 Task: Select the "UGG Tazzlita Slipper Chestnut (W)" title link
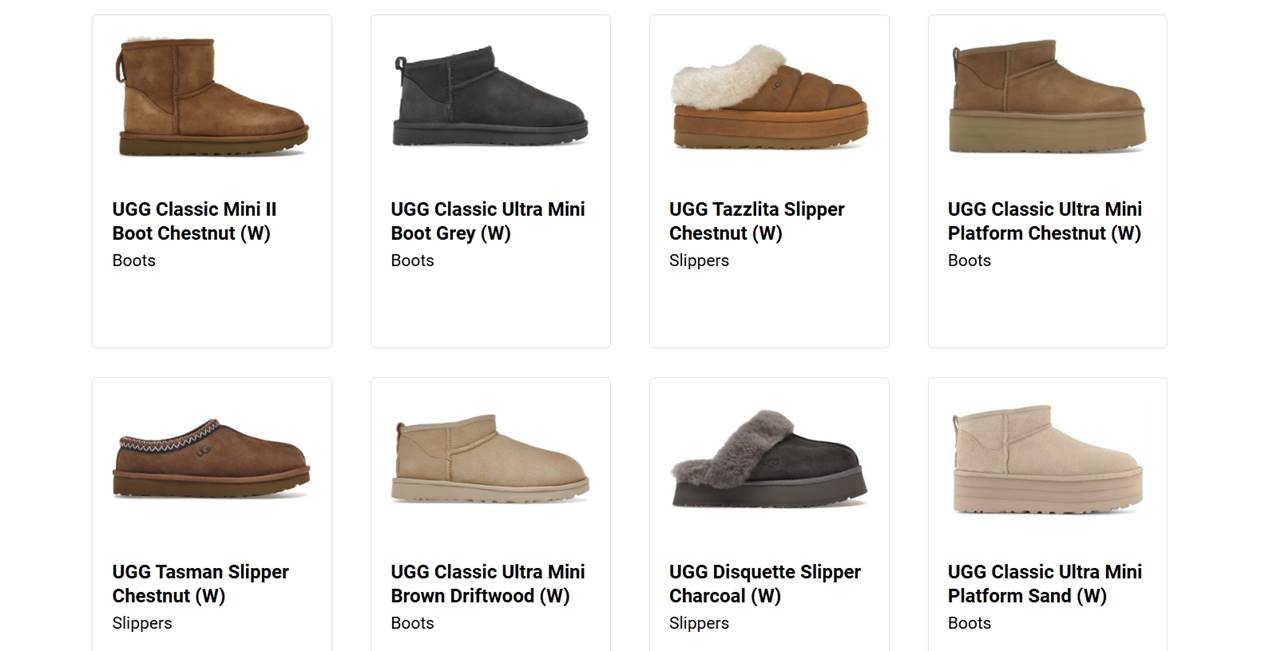(x=757, y=221)
